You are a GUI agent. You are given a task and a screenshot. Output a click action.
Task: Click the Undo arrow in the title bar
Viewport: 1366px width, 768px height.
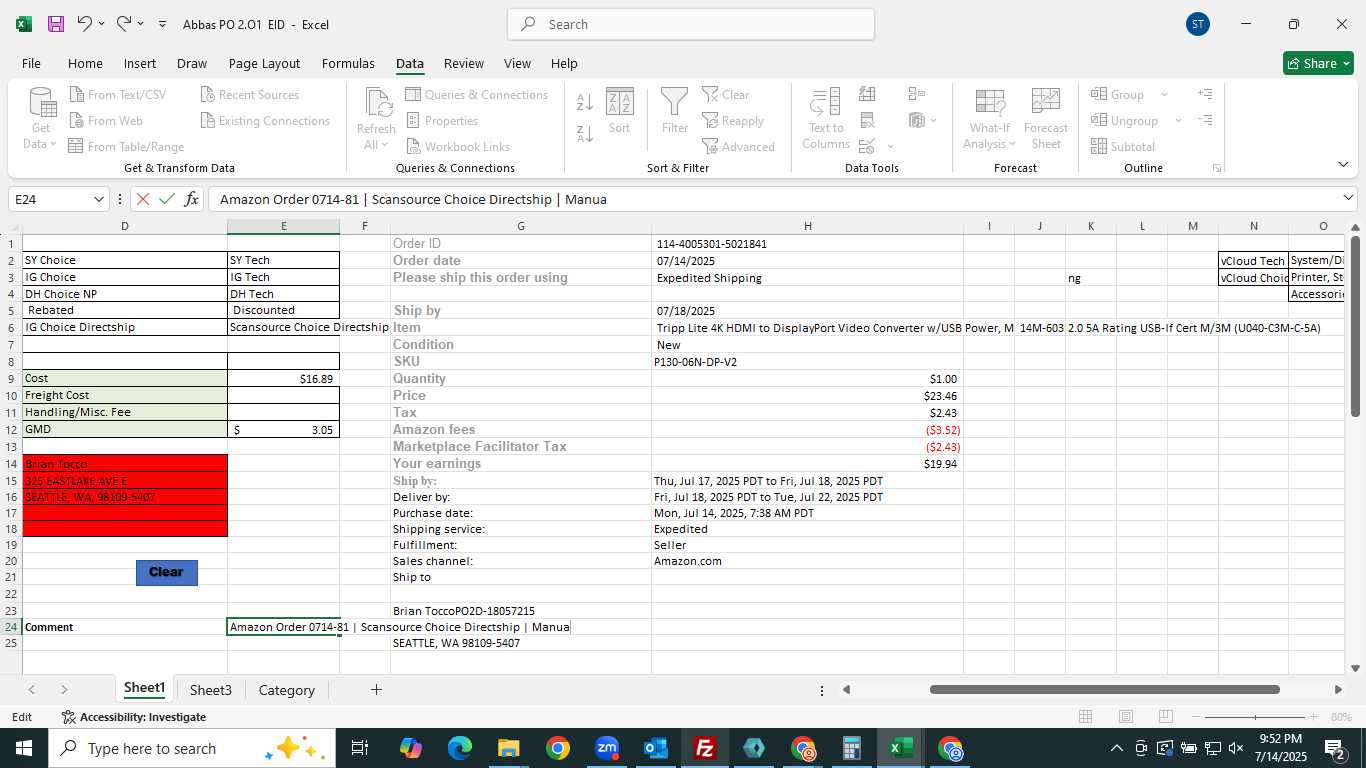[84, 23]
